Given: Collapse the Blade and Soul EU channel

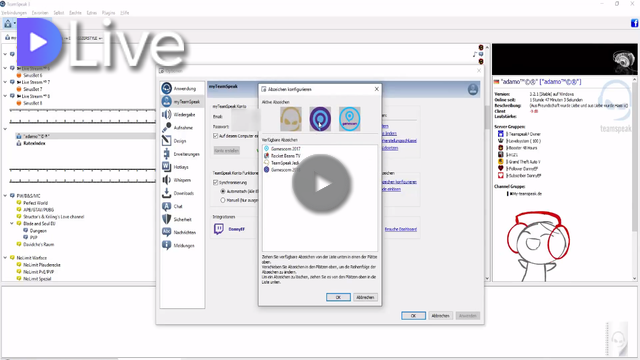Looking at the screenshot, I should [12, 224].
